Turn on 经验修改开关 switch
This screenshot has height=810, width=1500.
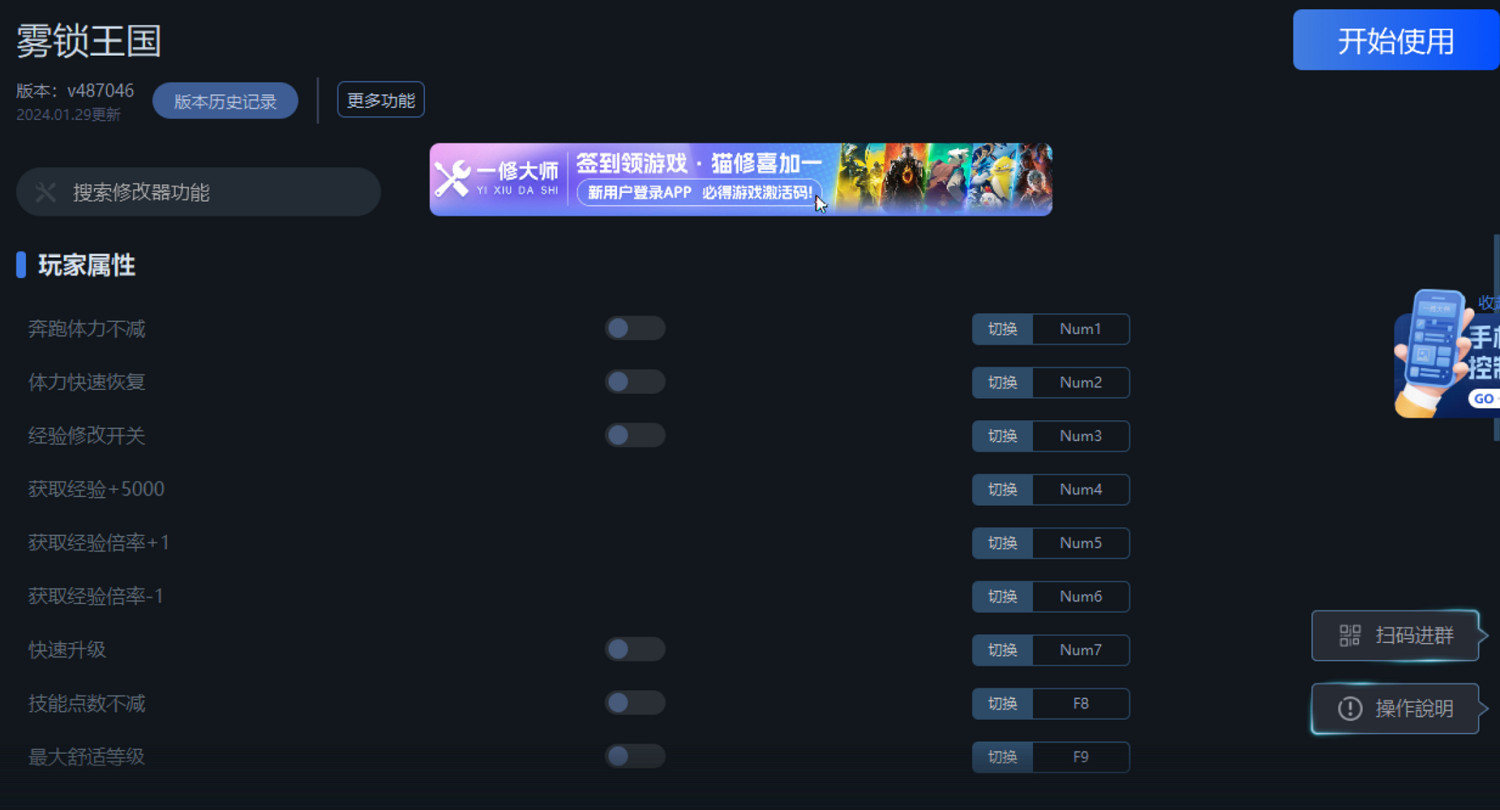coord(635,435)
